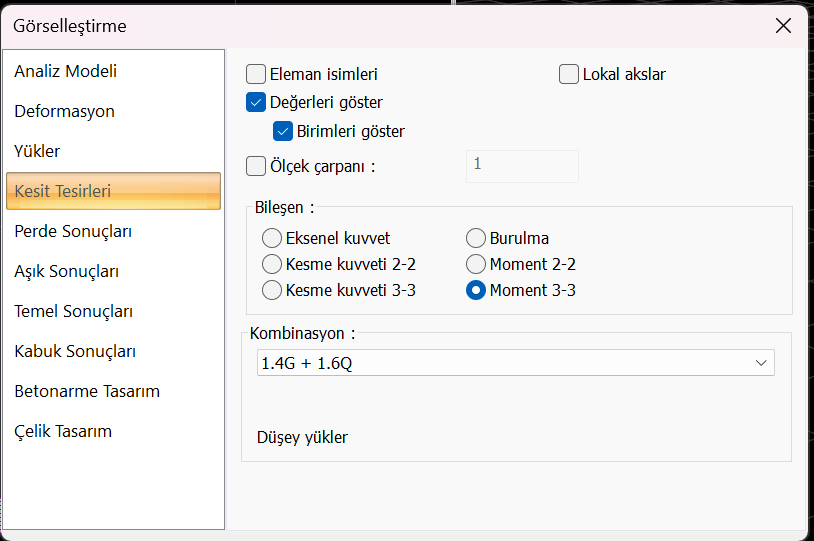Viewport: 814px width, 541px height.
Task: Open Betonarme Tasarım section
Action: point(87,391)
